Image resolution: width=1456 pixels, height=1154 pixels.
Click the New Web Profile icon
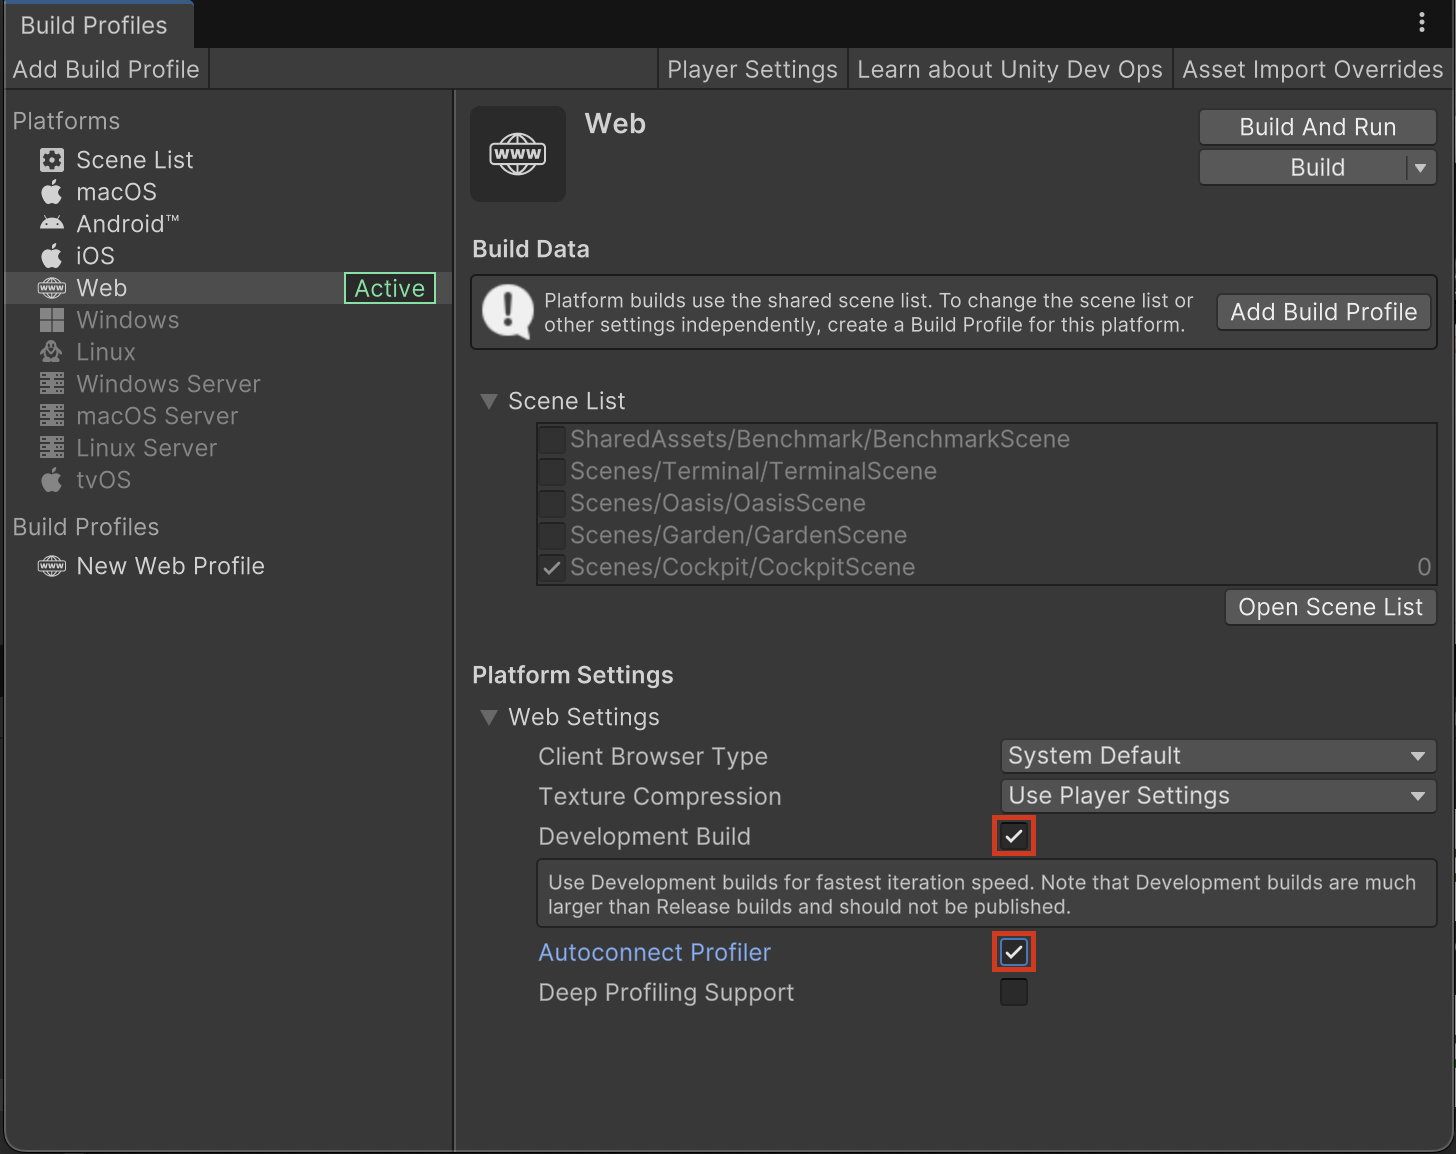[52, 566]
